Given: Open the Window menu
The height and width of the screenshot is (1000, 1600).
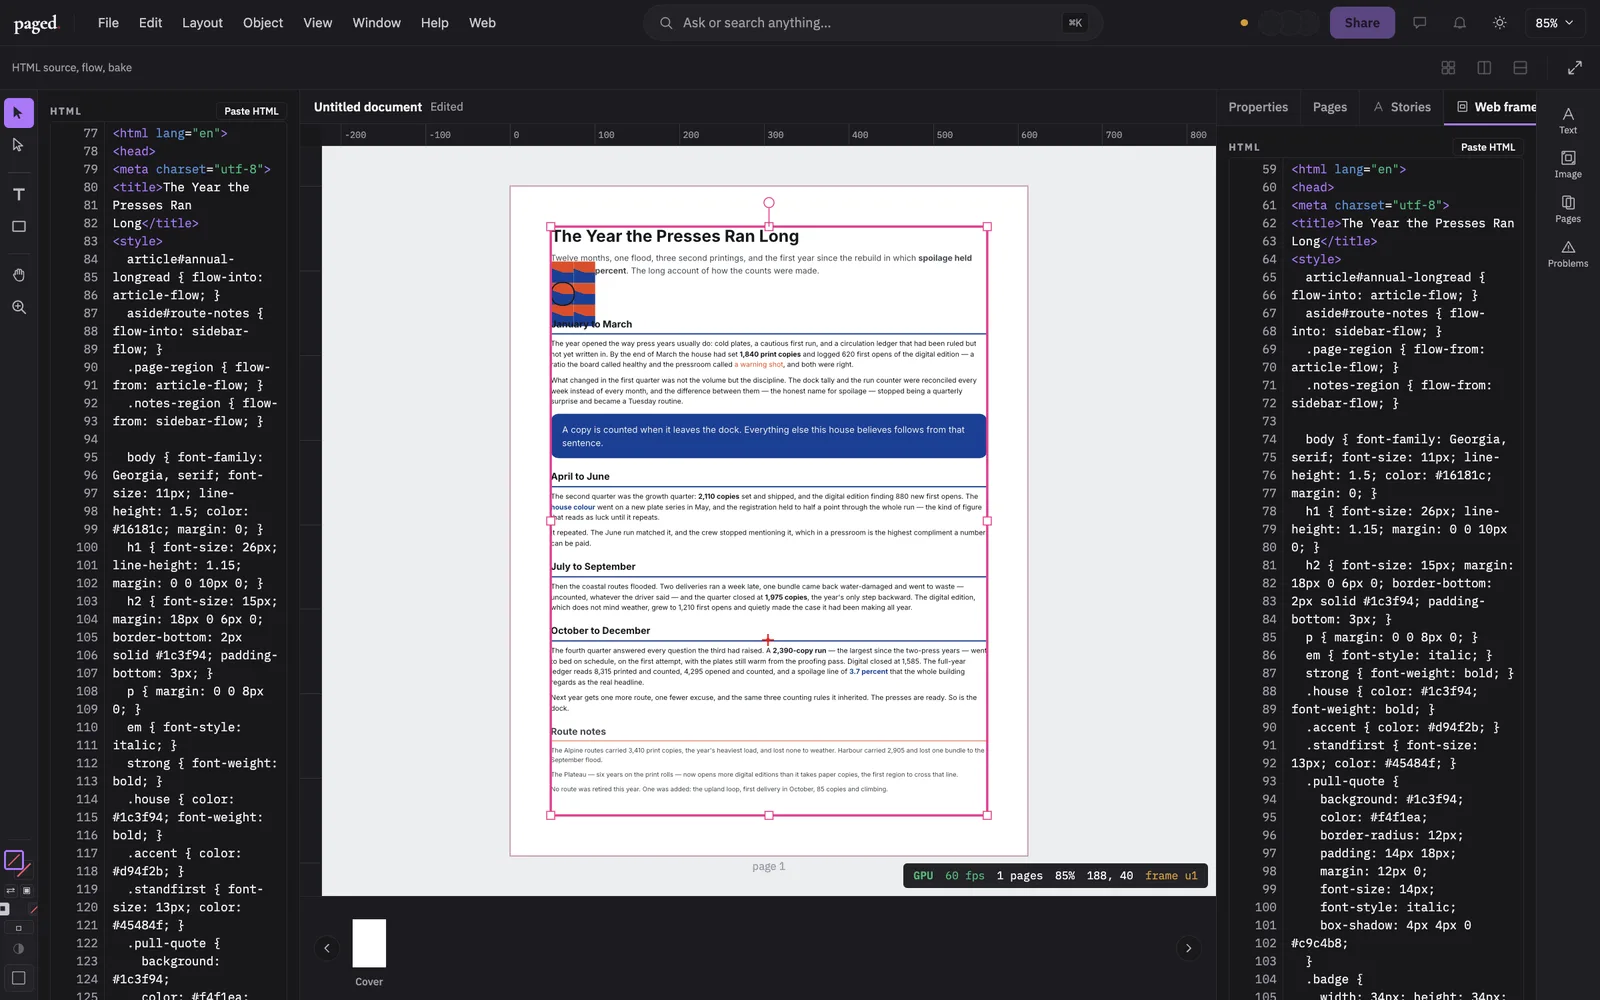Looking at the screenshot, I should 376,23.
